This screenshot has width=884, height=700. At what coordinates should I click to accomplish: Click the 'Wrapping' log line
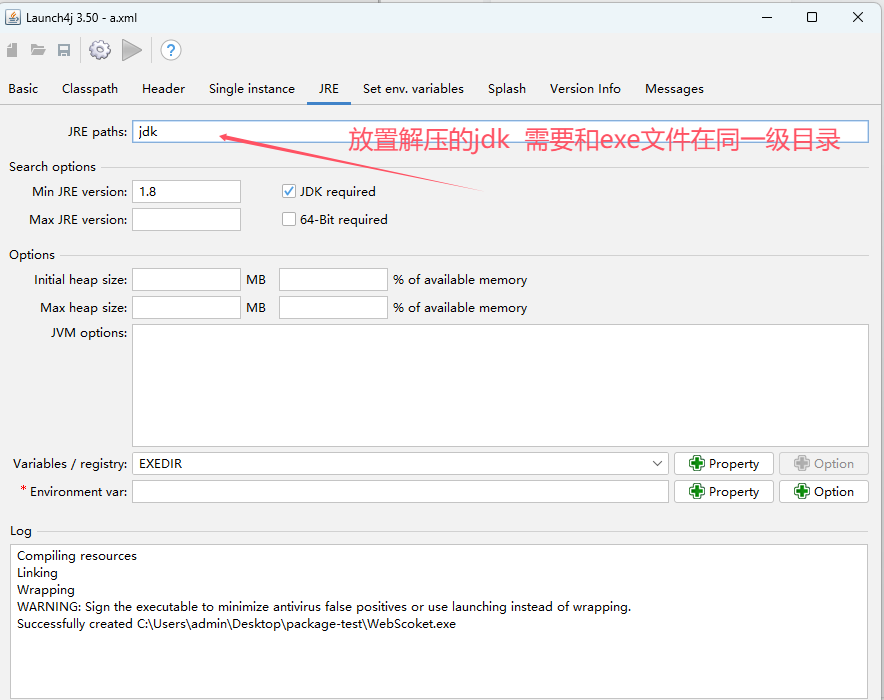(46, 590)
